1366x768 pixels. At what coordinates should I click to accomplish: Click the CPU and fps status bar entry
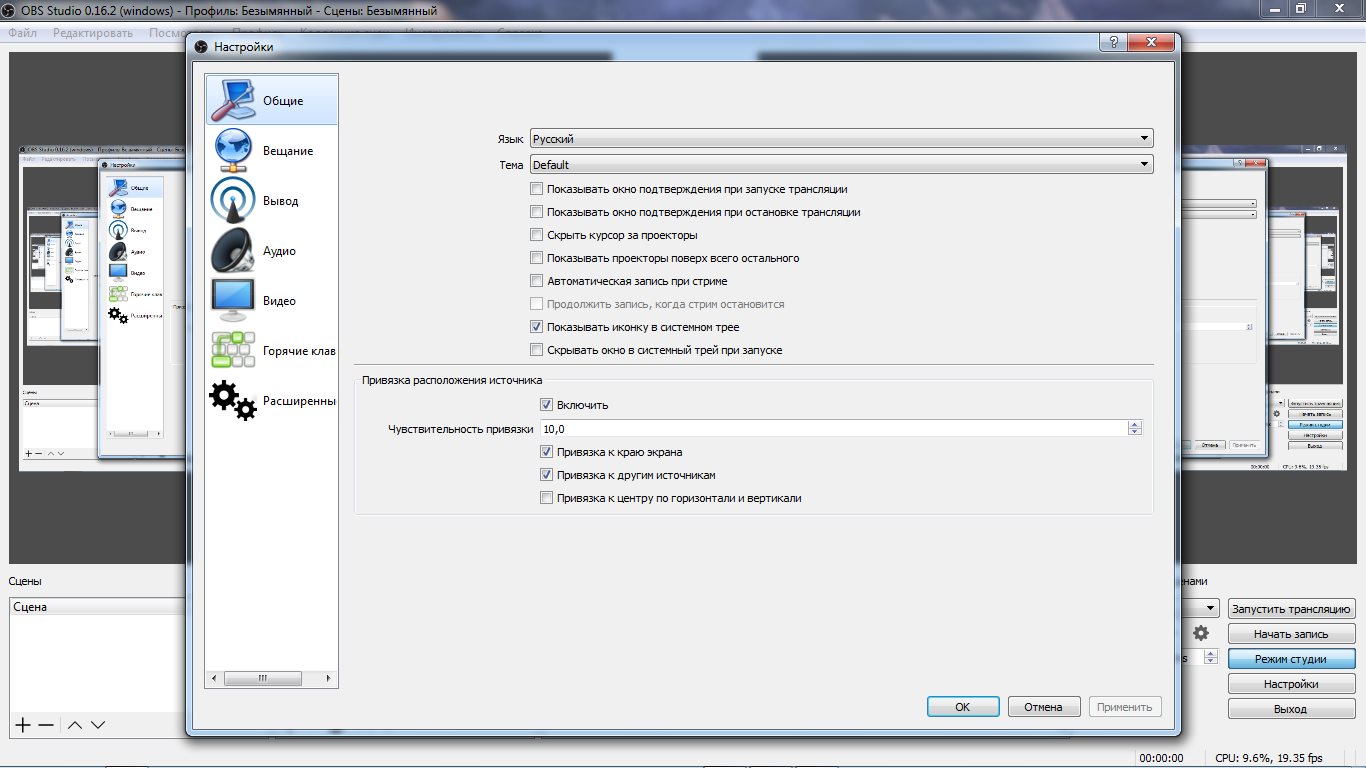point(1269,758)
